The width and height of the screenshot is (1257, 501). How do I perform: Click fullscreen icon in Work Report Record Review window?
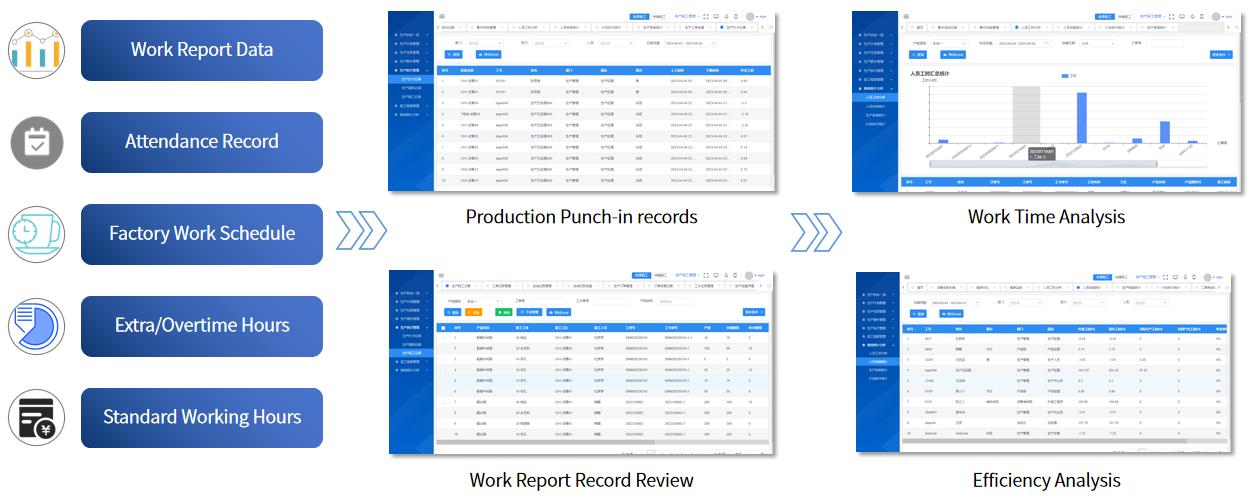(706, 275)
